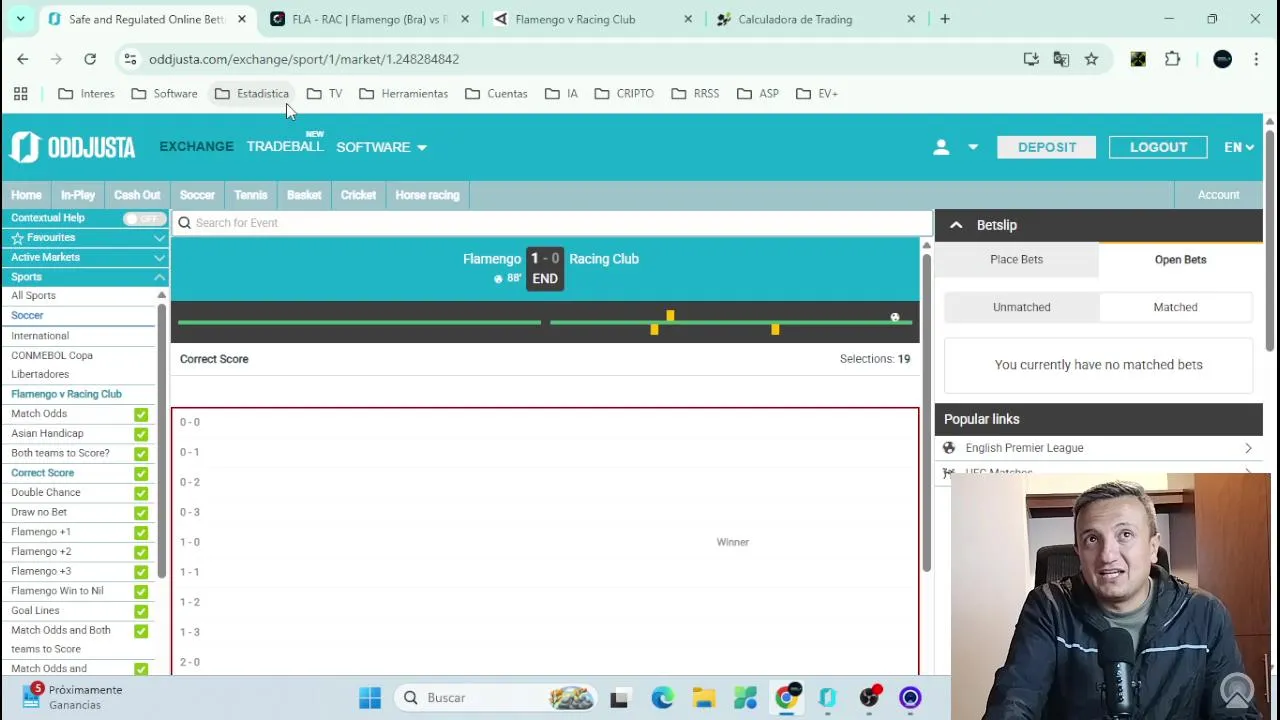The image size is (1280, 720).
Task: Open Microsoft Edge from the taskbar
Action: [662, 698]
